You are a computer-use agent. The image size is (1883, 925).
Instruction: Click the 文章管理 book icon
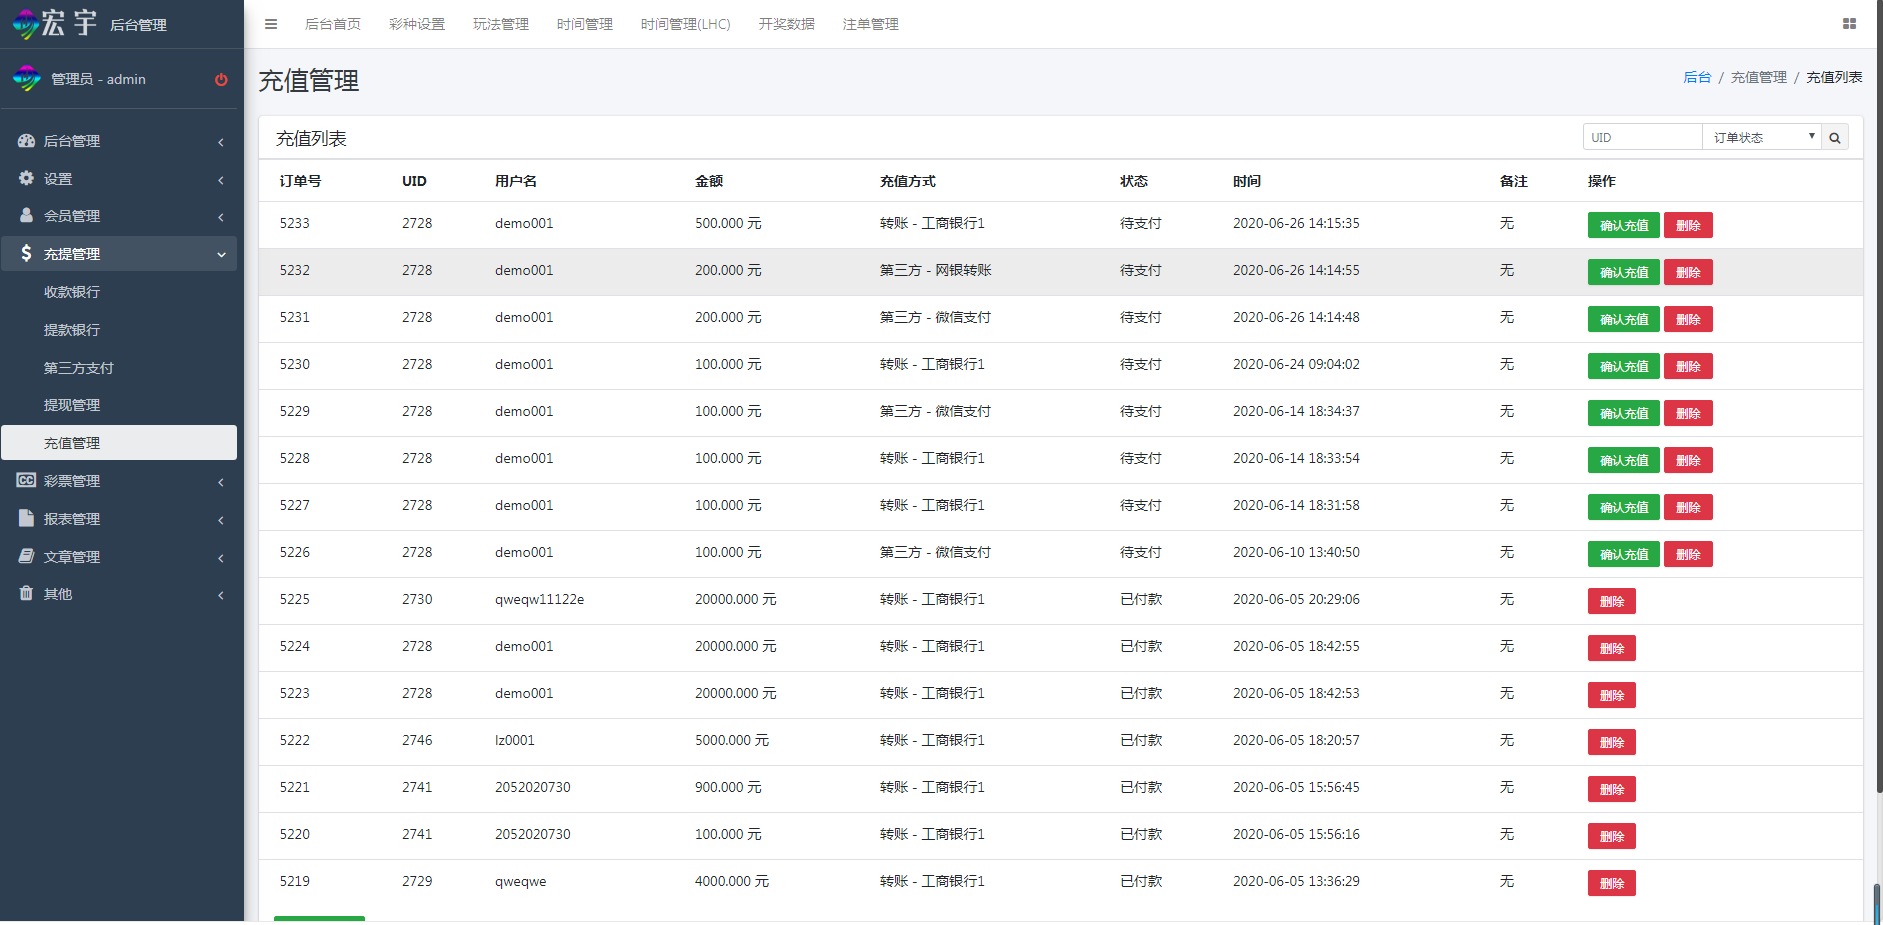27,556
